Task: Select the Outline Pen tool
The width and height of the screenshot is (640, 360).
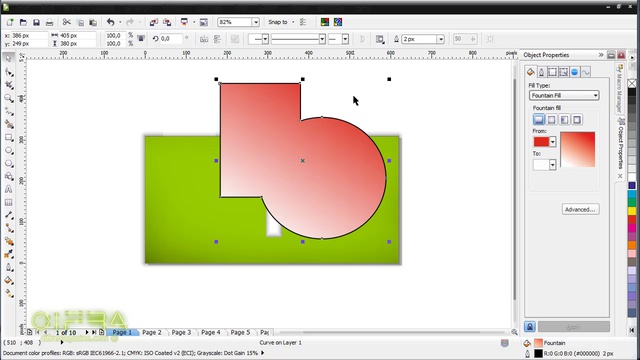Action: coord(9,267)
